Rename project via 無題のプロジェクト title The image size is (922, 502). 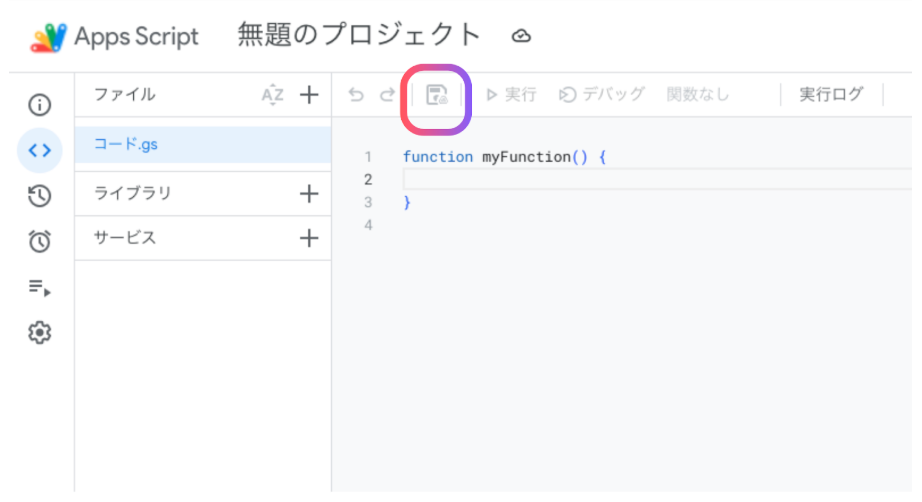pos(359,35)
